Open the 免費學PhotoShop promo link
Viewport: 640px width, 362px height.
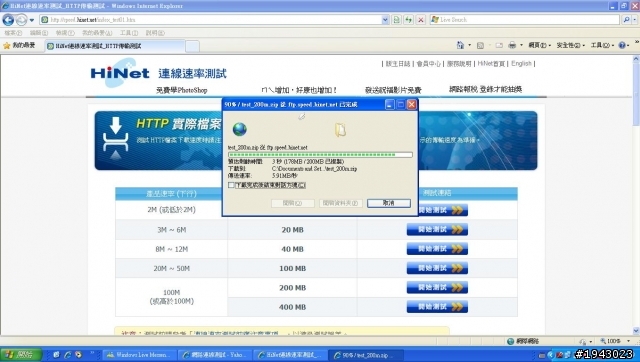pyautogui.click(x=182, y=90)
